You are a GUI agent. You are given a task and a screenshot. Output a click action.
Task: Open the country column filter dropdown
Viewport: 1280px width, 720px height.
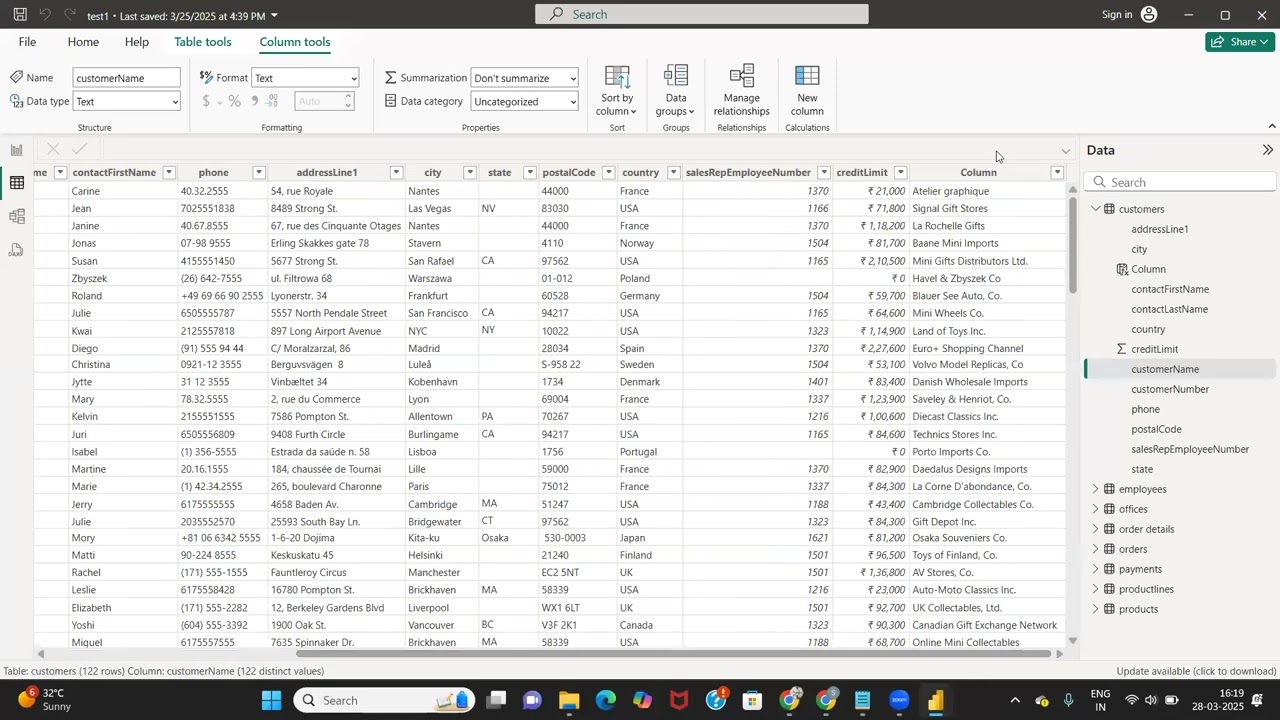click(674, 173)
